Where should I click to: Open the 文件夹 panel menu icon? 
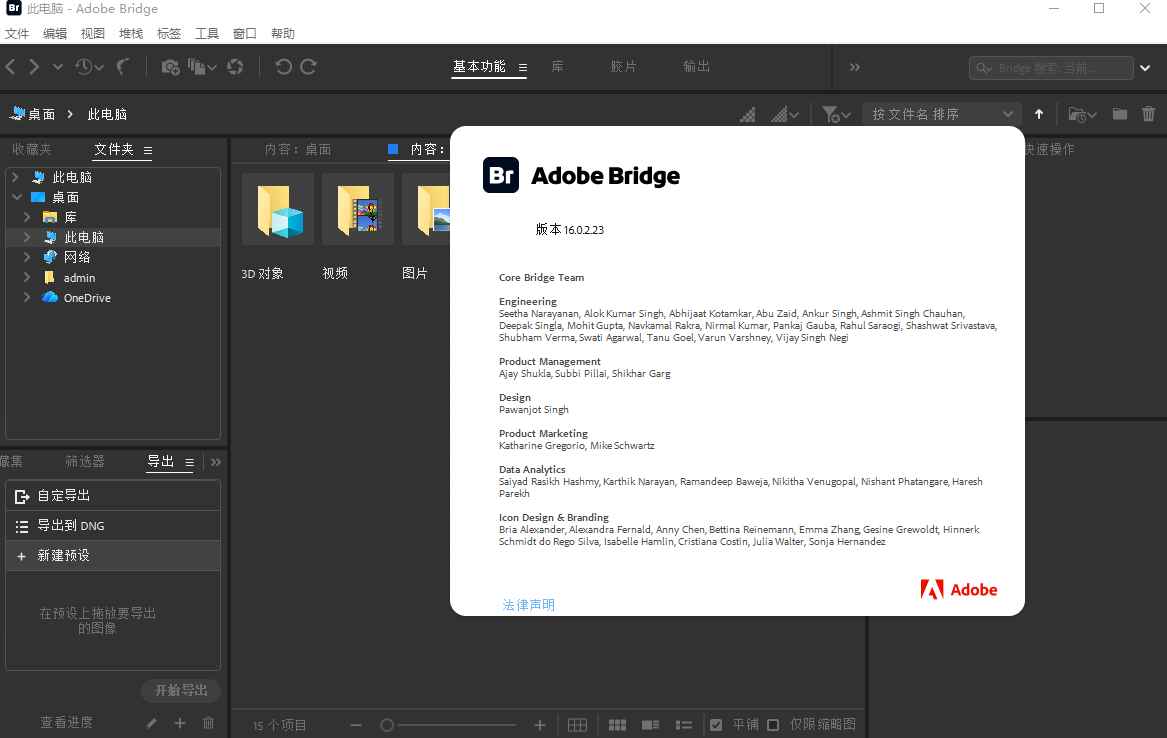click(x=147, y=150)
